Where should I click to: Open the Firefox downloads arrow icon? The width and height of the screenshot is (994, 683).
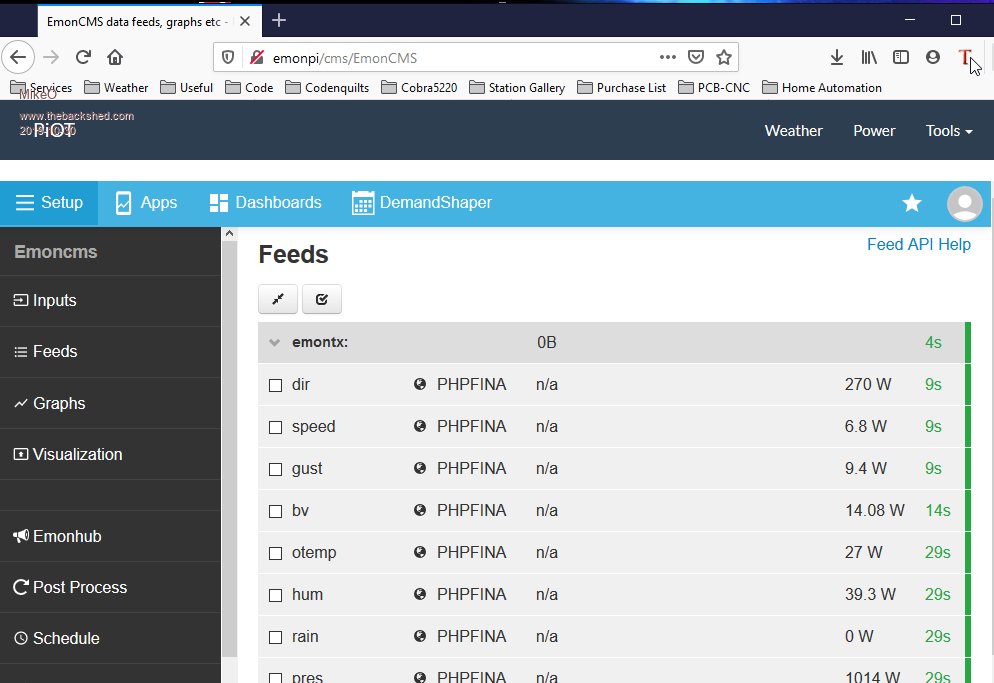[837, 57]
